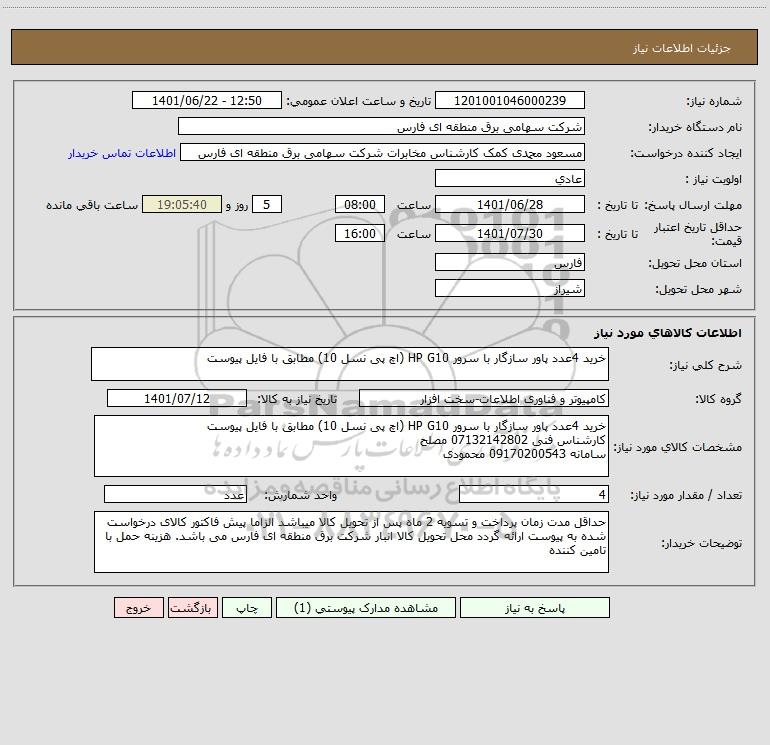This screenshot has width=770, height=745.
Task: Click the need date field 1401/07/12
Action: pos(177,398)
